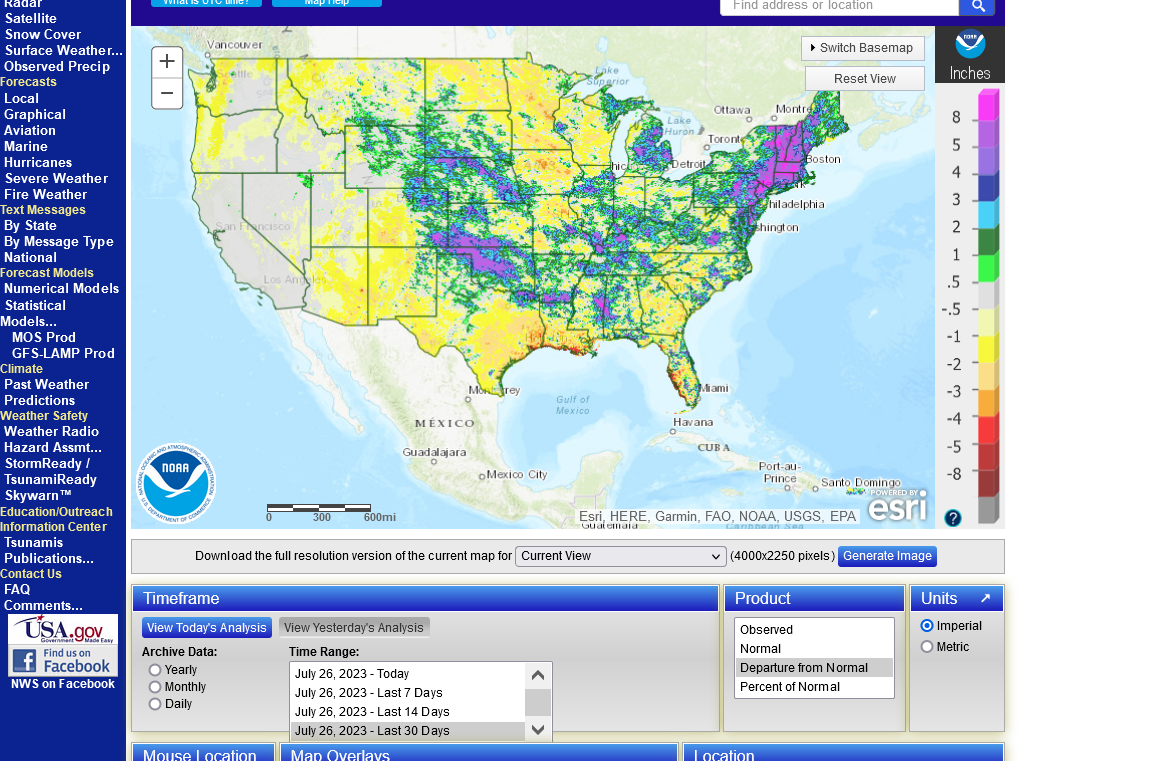Viewport: 1160px width, 761px height.
Task: Expand the Switch Basemap menu
Action: [863, 48]
